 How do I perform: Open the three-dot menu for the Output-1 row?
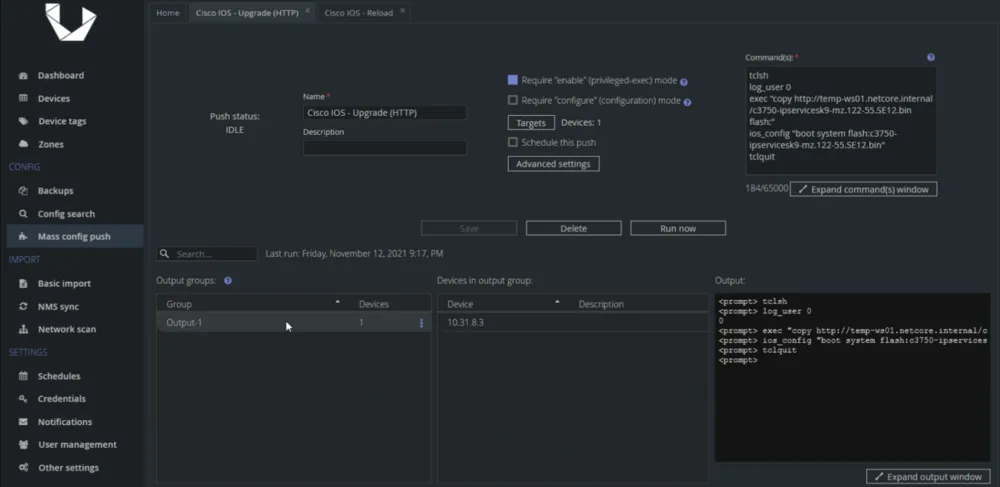click(x=421, y=323)
